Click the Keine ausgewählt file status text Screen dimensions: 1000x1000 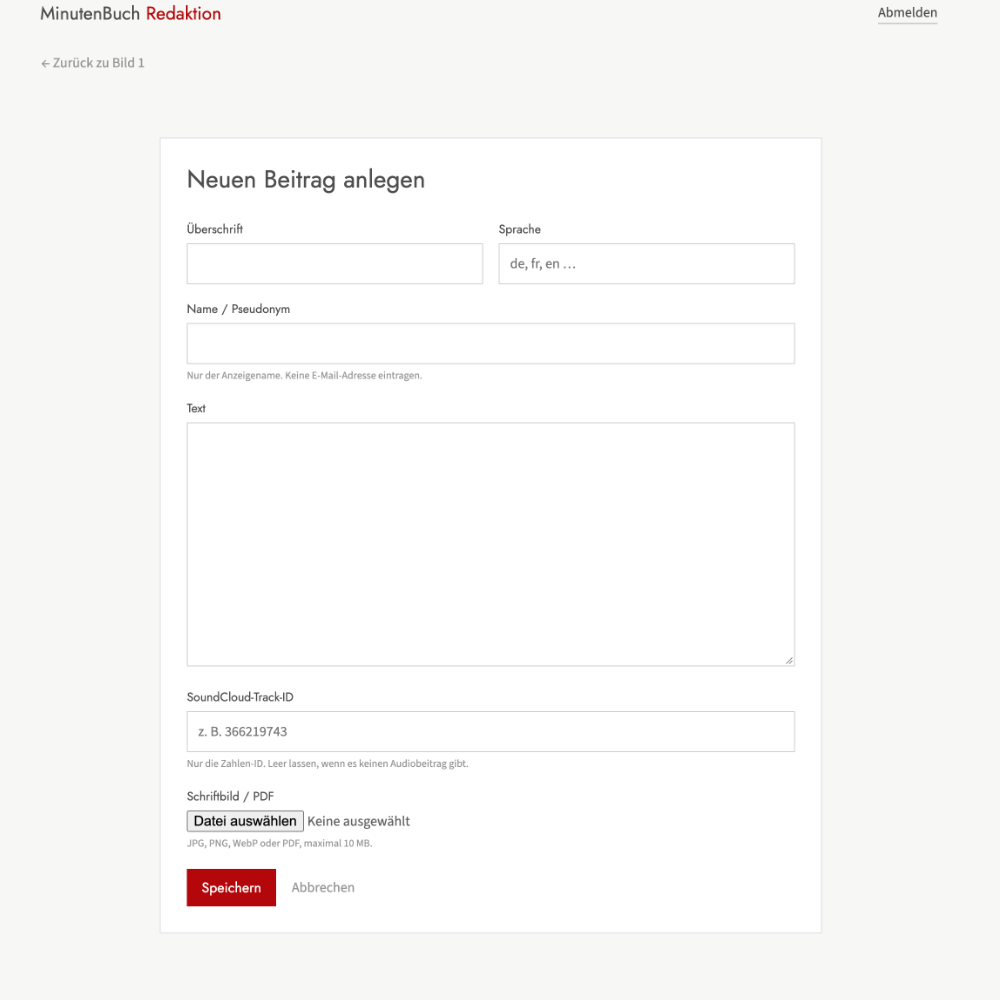coord(358,821)
